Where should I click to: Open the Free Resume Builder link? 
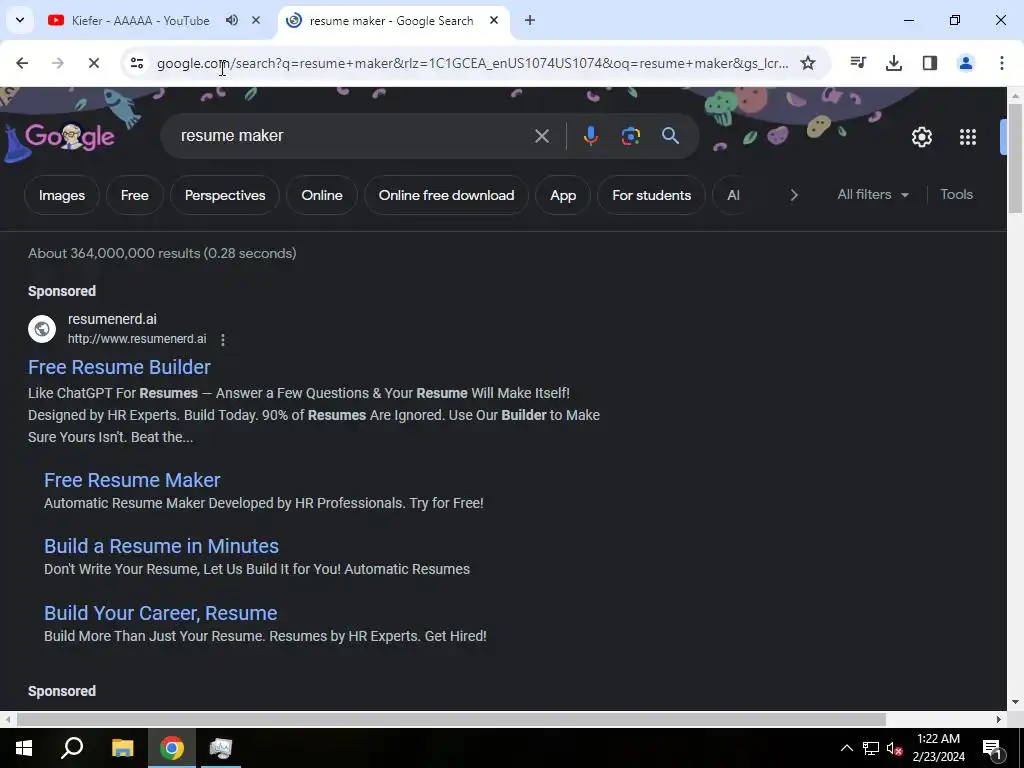[x=119, y=367]
